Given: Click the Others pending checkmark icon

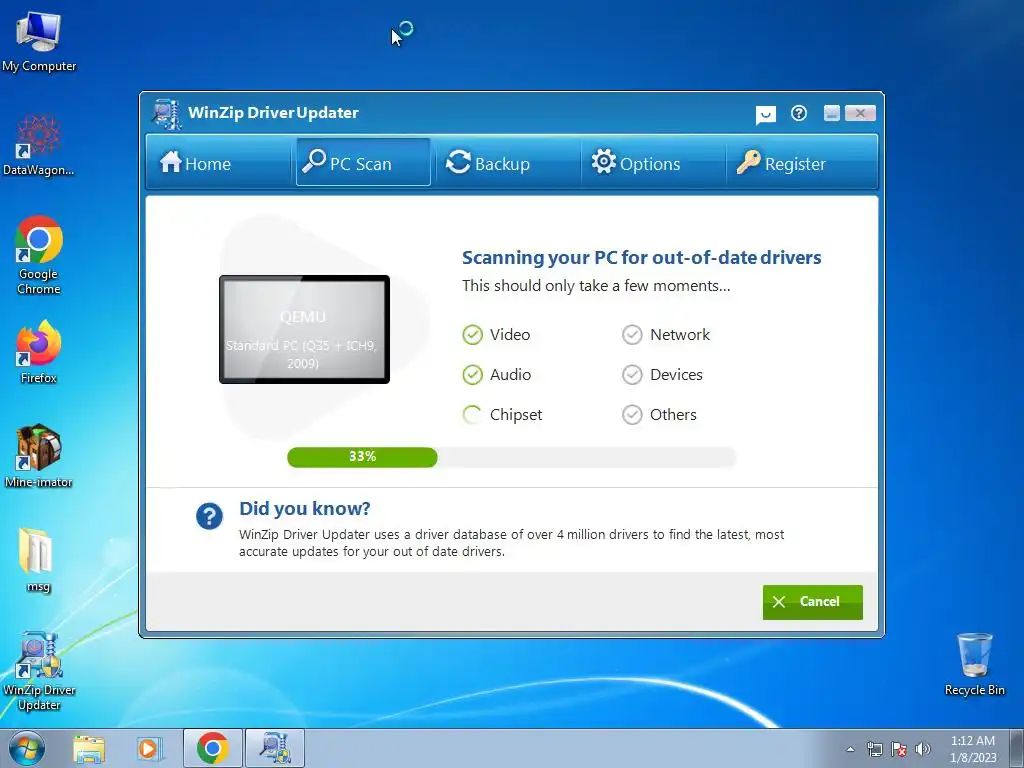Looking at the screenshot, I should coord(632,415).
